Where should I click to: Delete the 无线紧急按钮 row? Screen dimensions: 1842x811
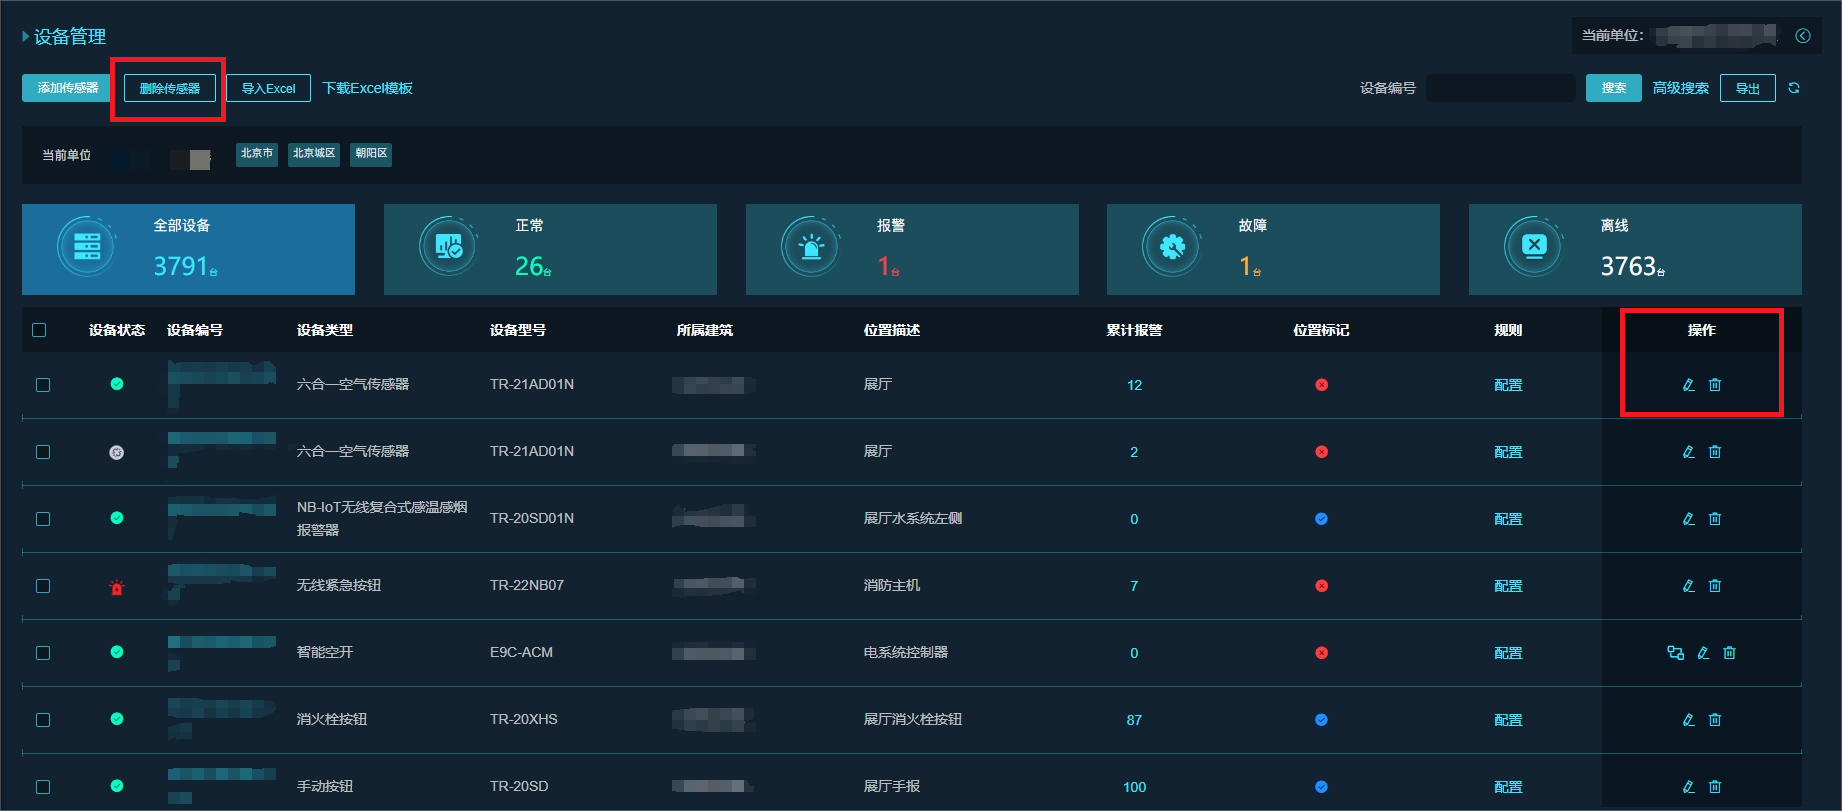pyautogui.click(x=1715, y=586)
